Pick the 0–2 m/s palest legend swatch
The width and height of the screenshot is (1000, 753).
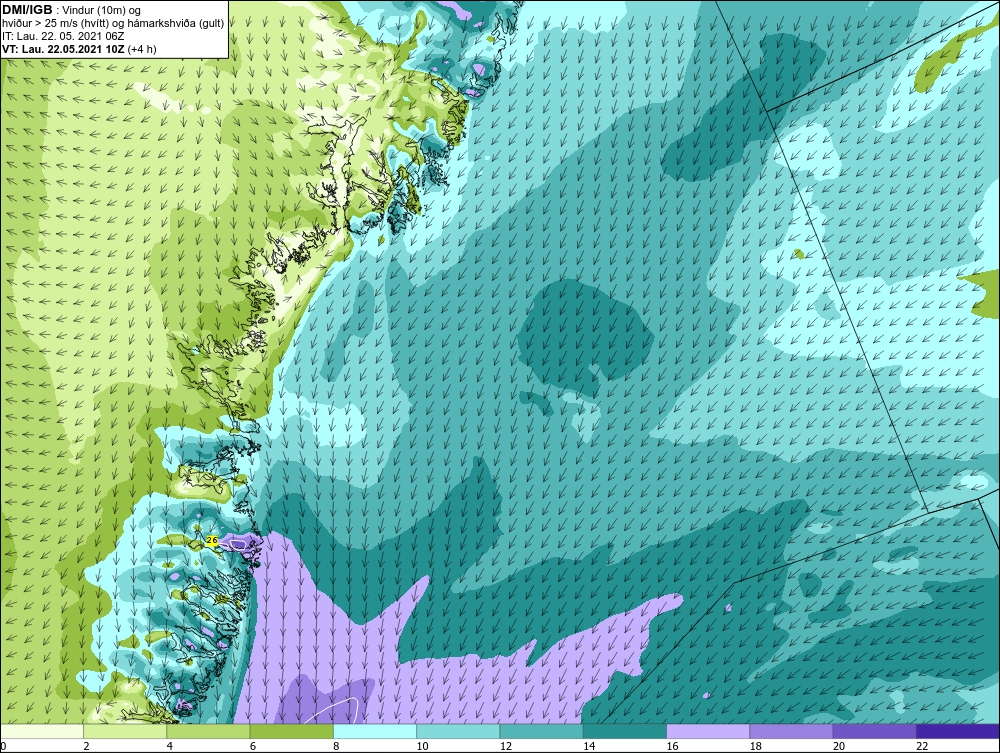click(42, 731)
